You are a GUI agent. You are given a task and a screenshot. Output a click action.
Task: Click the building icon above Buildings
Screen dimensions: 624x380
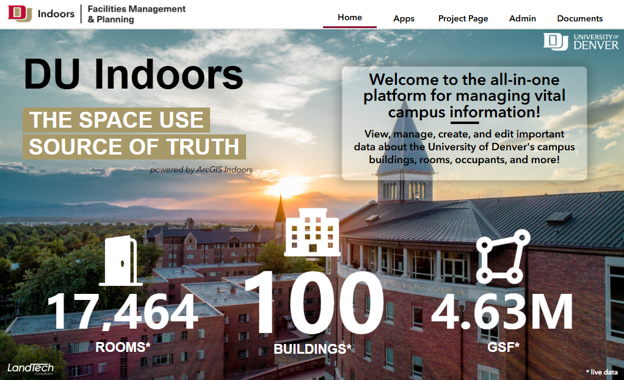[312, 232]
